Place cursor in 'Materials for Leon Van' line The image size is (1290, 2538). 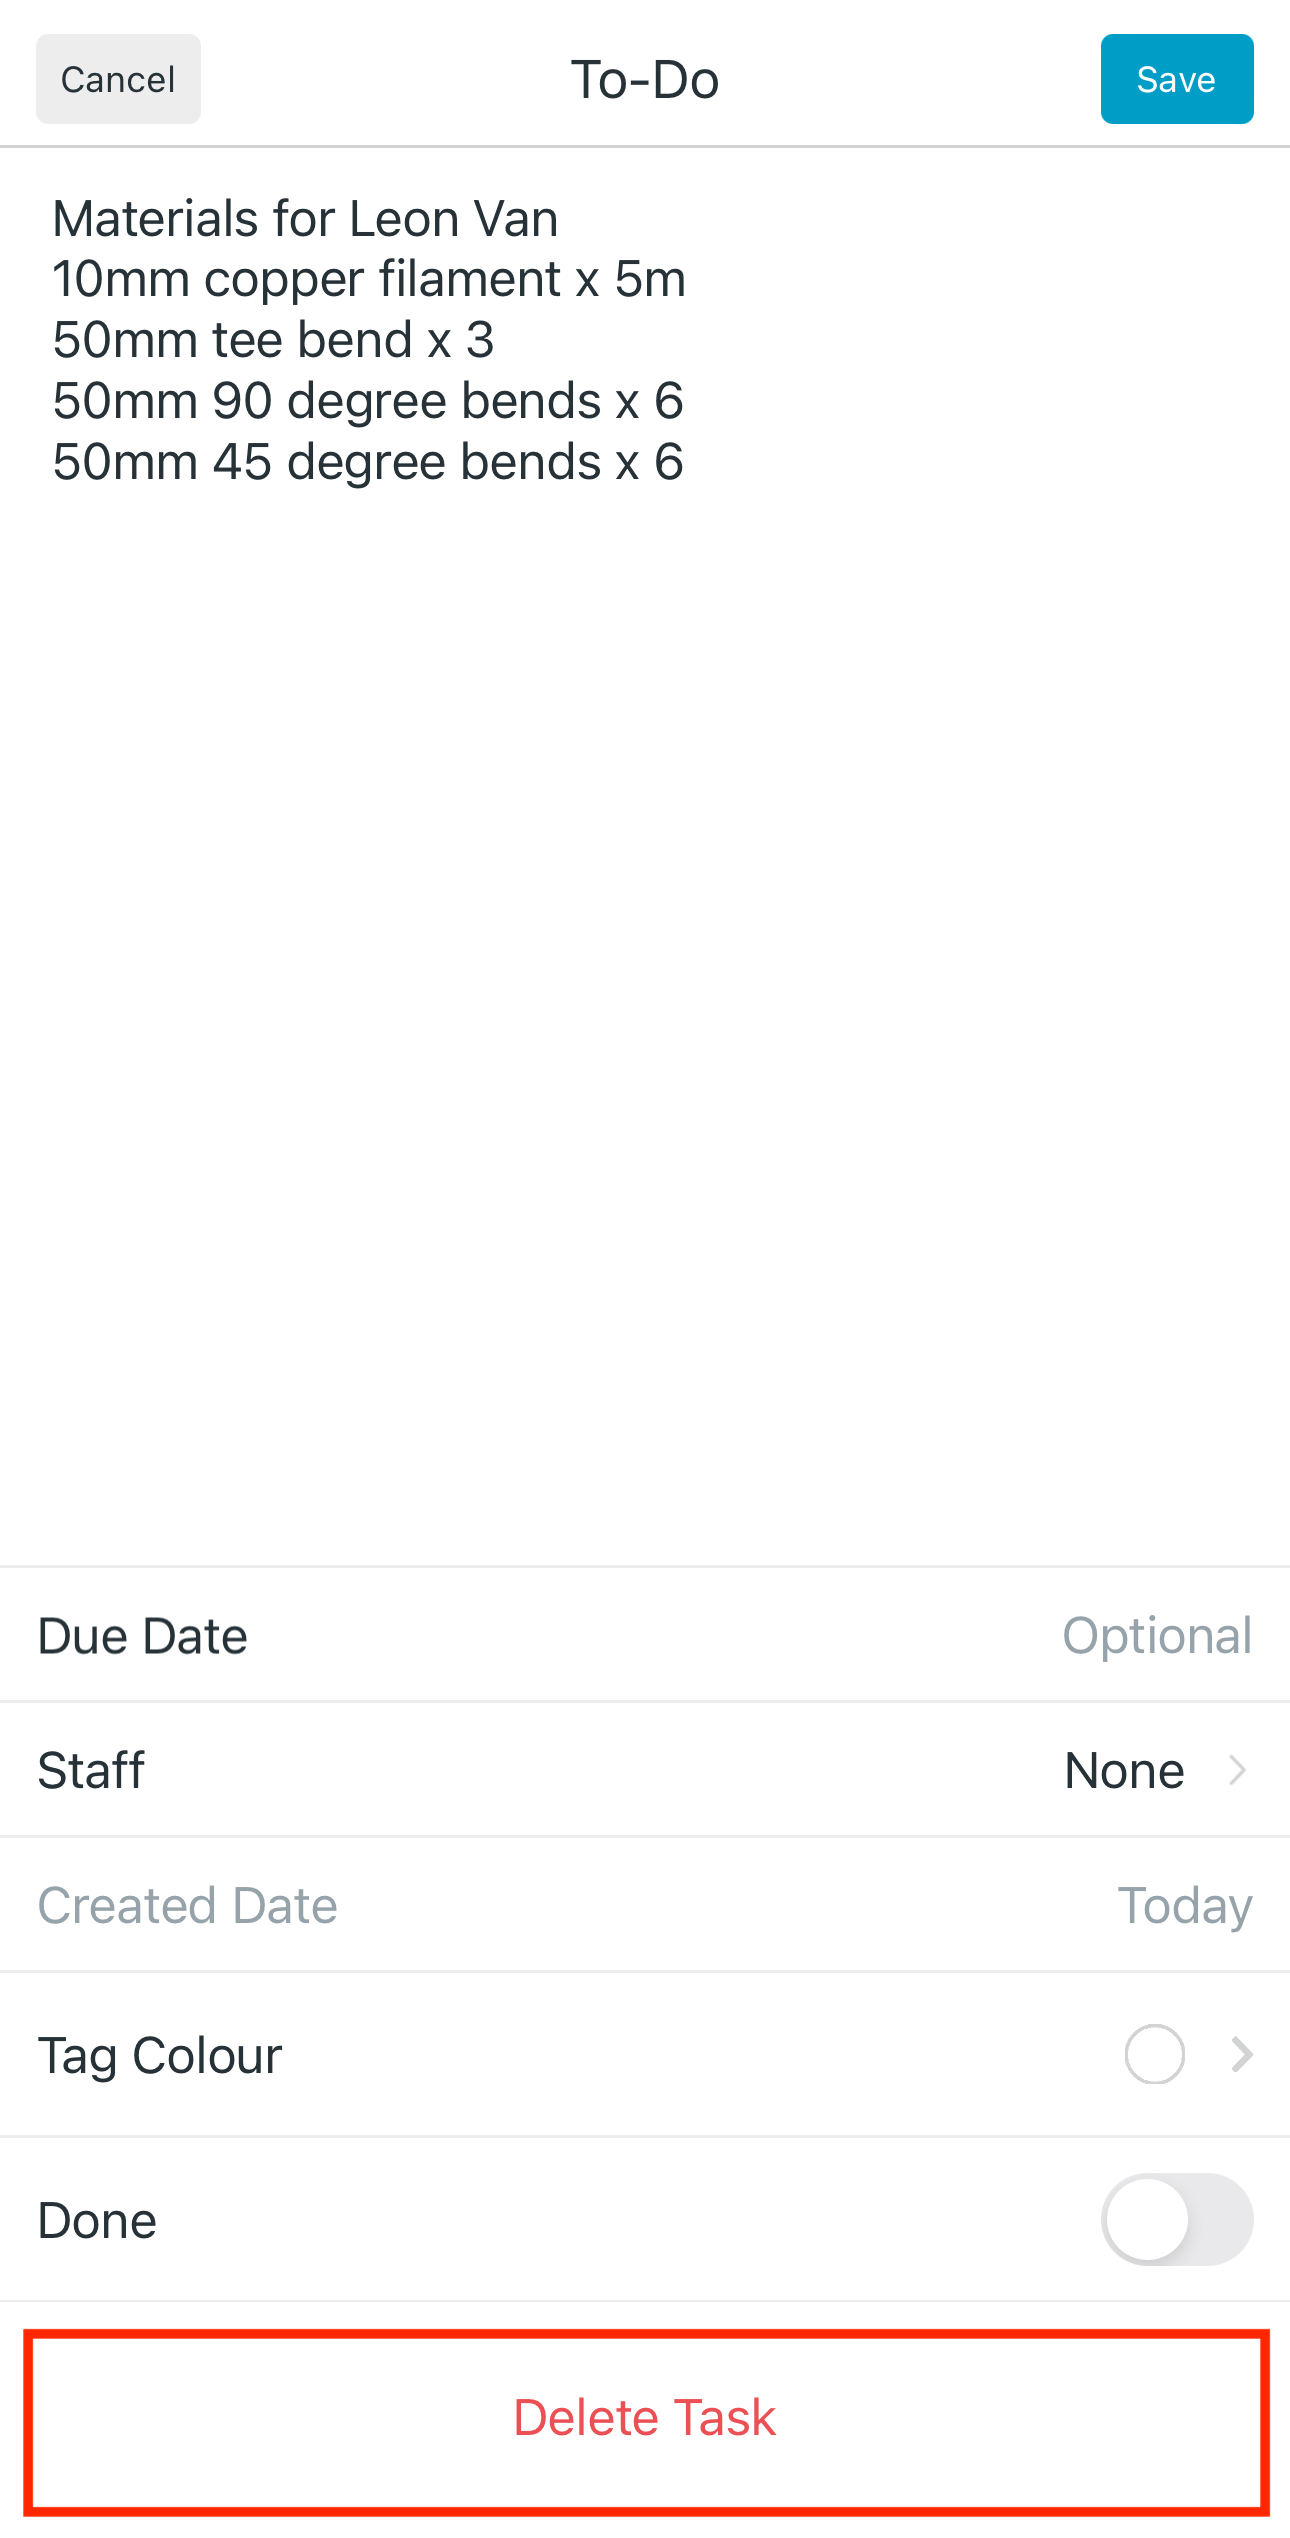(x=305, y=218)
